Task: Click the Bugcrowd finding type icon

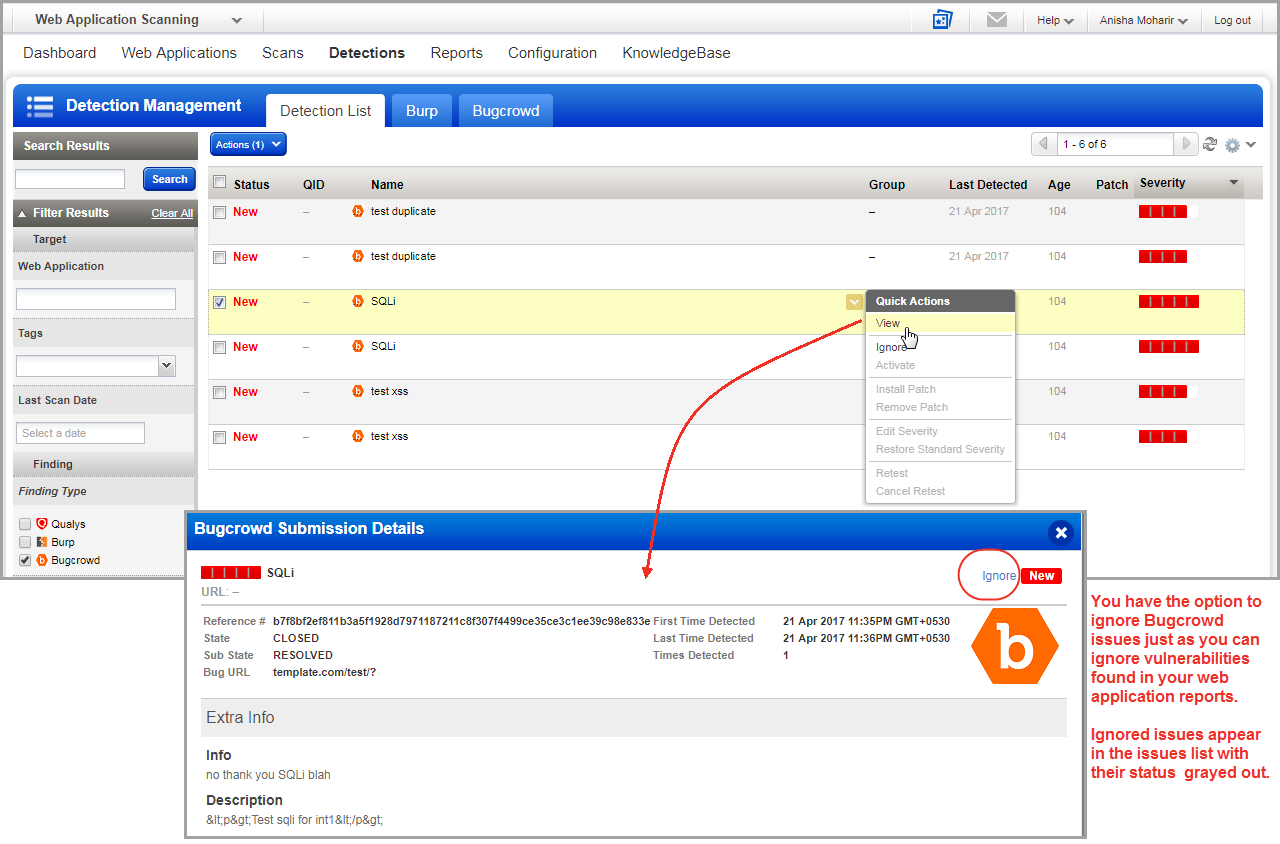Action: point(42,560)
